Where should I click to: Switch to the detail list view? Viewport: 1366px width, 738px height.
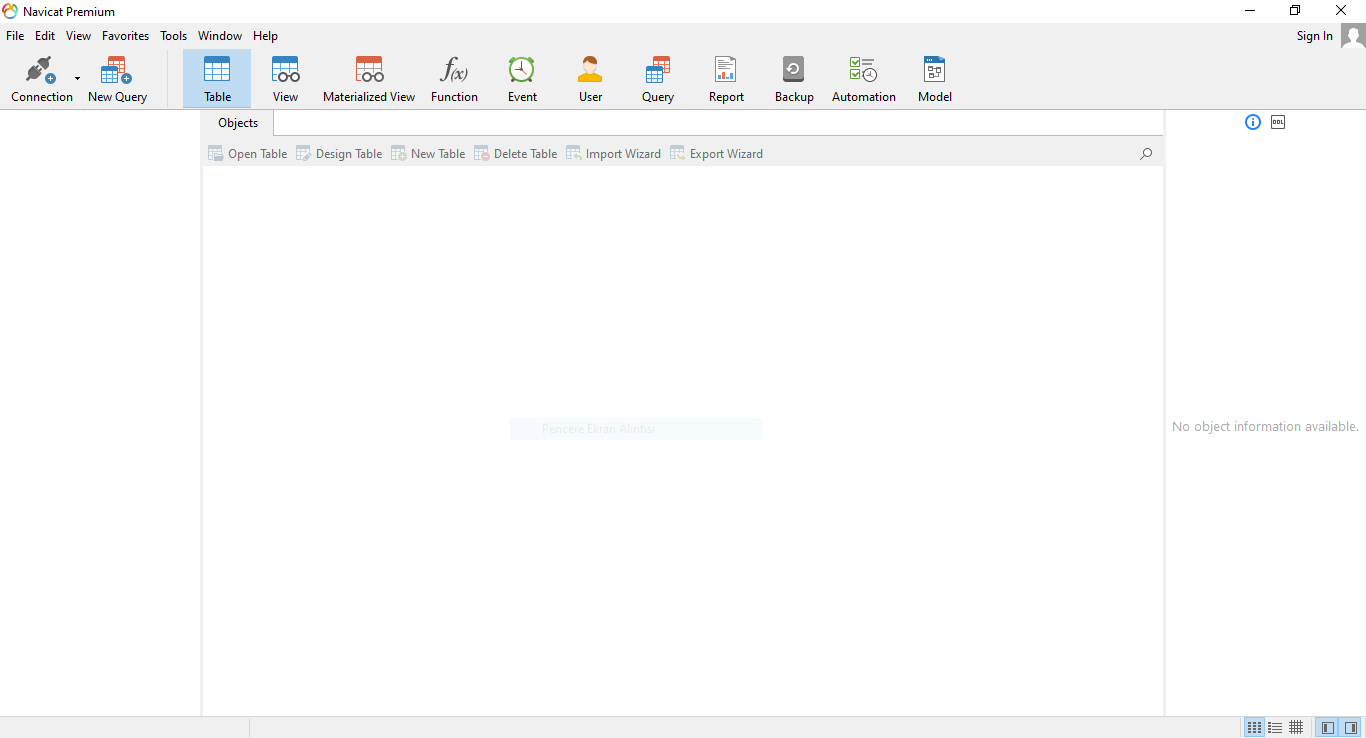tap(1275, 727)
